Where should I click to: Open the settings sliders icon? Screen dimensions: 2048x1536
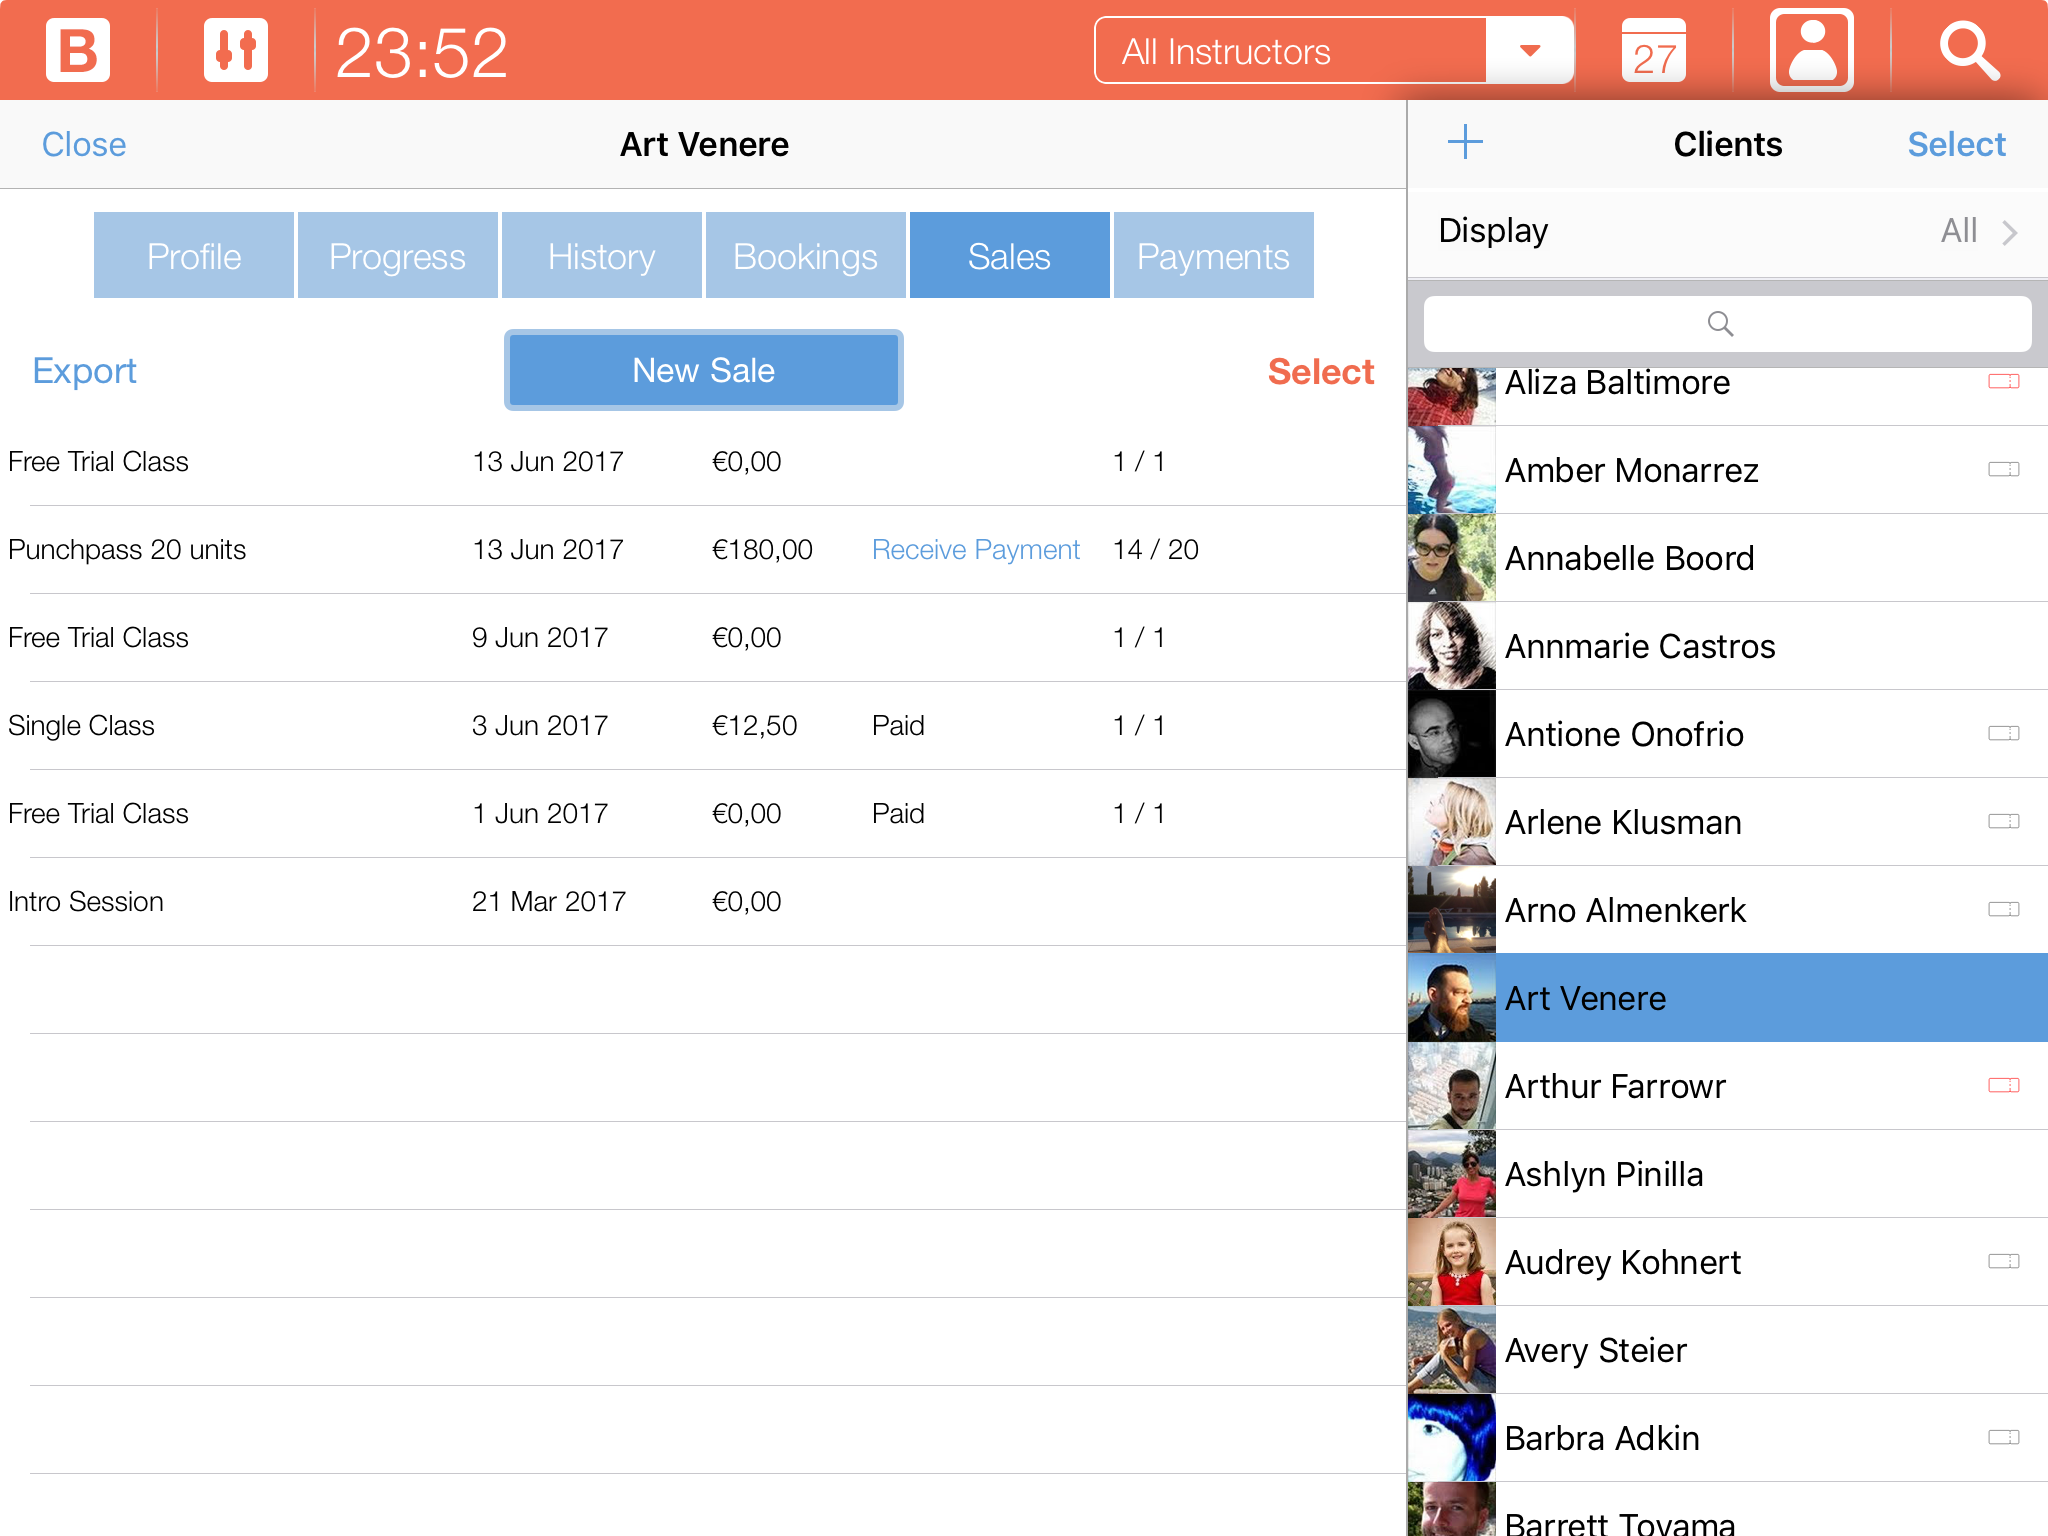[x=236, y=50]
